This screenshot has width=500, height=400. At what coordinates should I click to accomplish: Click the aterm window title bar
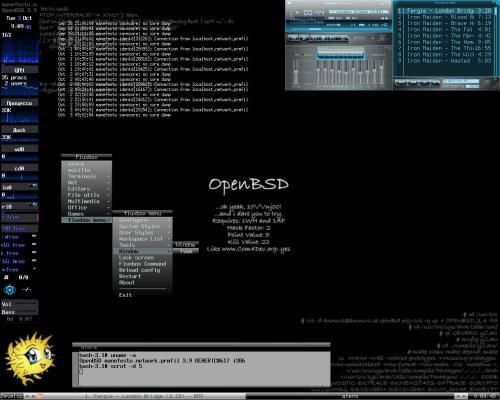tap(201, 347)
